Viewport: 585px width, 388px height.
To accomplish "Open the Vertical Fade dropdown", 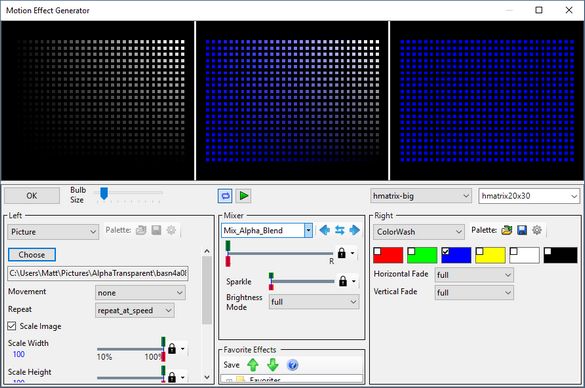I will pyautogui.click(x=474, y=292).
